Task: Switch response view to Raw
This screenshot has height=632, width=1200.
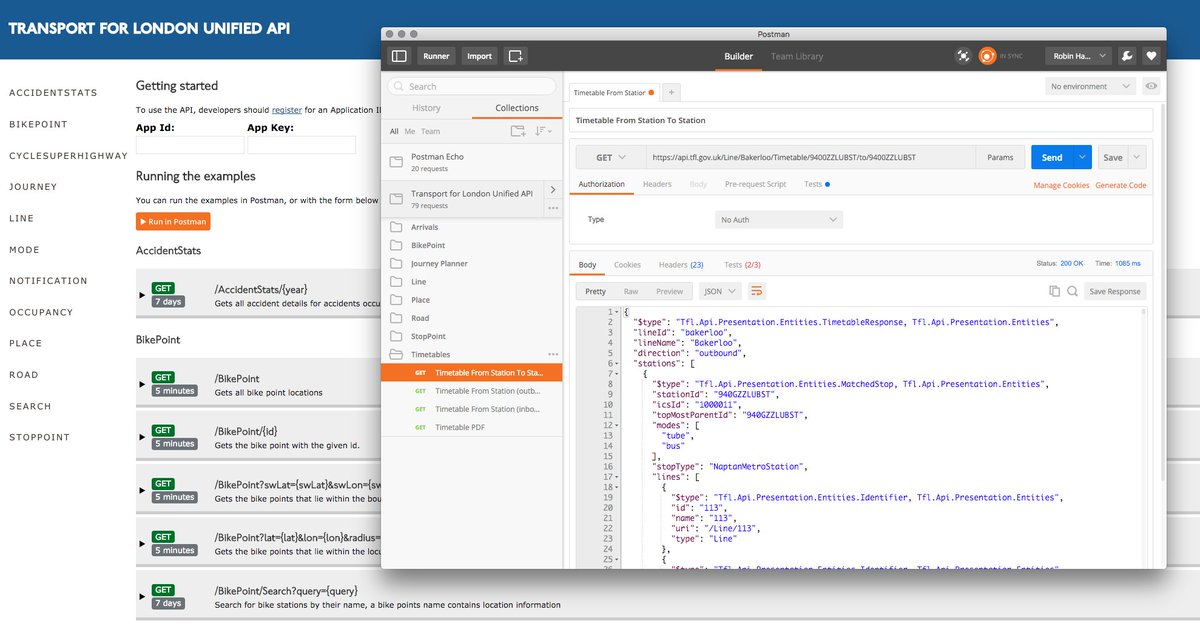Action: pos(631,291)
